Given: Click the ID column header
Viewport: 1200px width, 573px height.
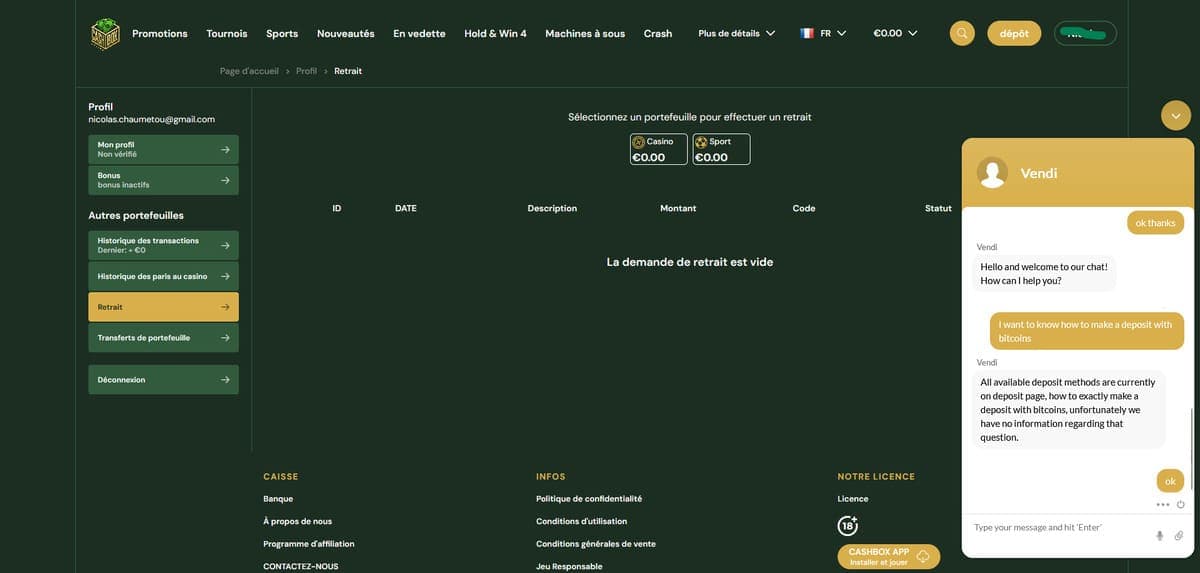Looking at the screenshot, I should click(337, 208).
